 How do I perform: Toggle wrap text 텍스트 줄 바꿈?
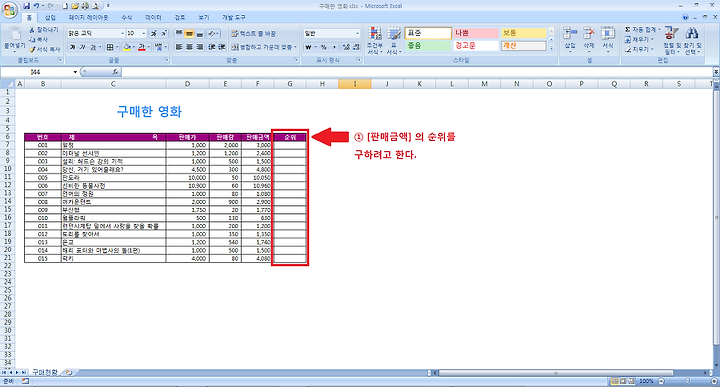pyautogui.click(x=253, y=34)
